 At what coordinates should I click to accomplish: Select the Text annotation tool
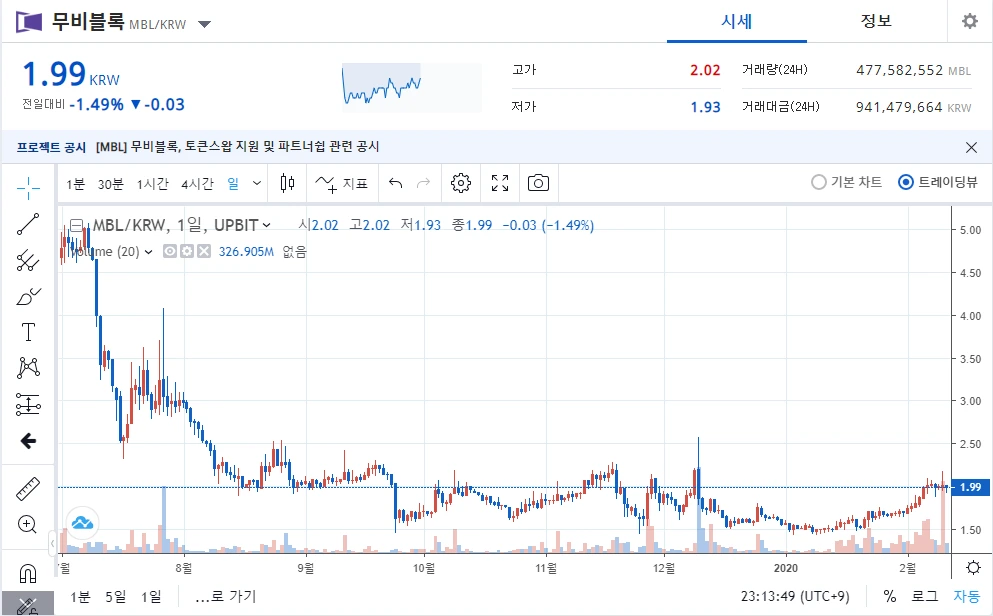pos(27,331)
